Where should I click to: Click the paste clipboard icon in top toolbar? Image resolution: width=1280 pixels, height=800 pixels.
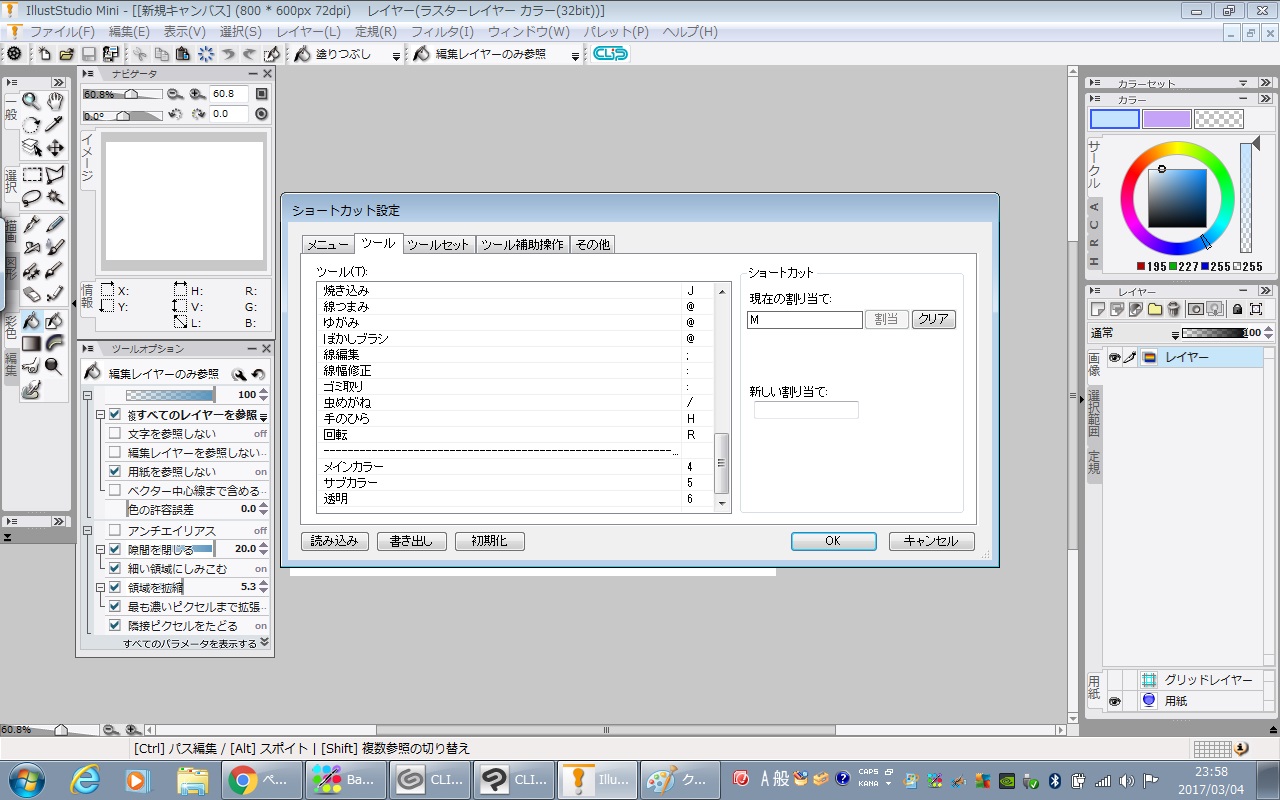(183, 54)
